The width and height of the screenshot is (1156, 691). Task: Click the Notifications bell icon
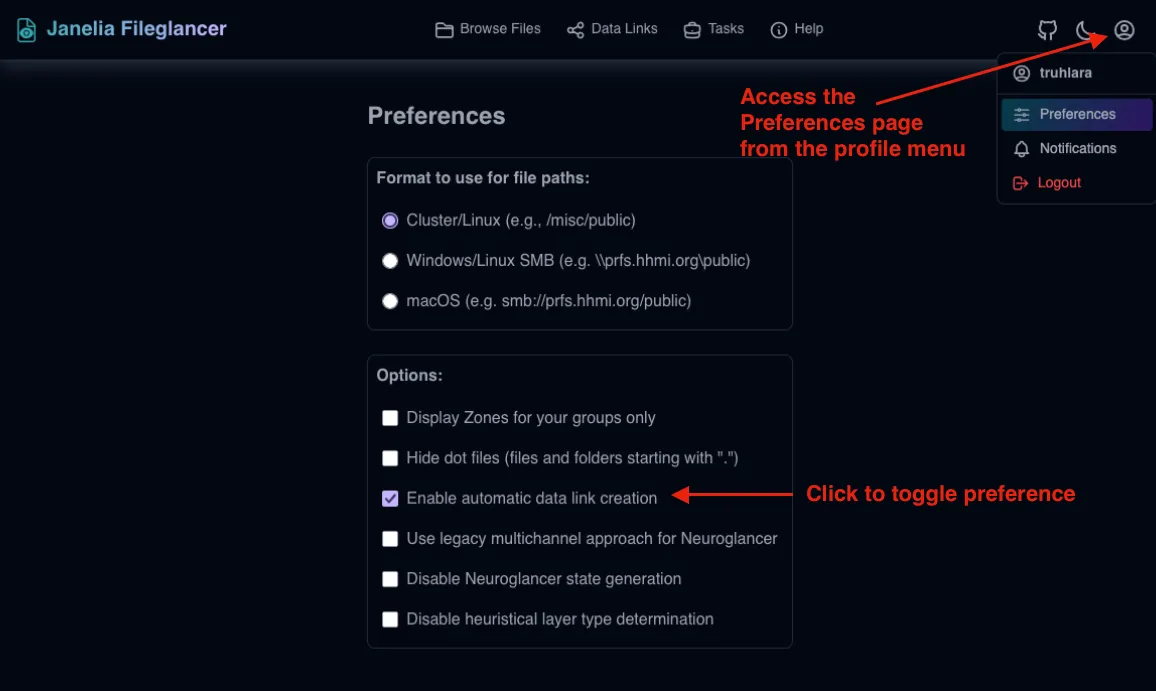tap(1021, 148)
